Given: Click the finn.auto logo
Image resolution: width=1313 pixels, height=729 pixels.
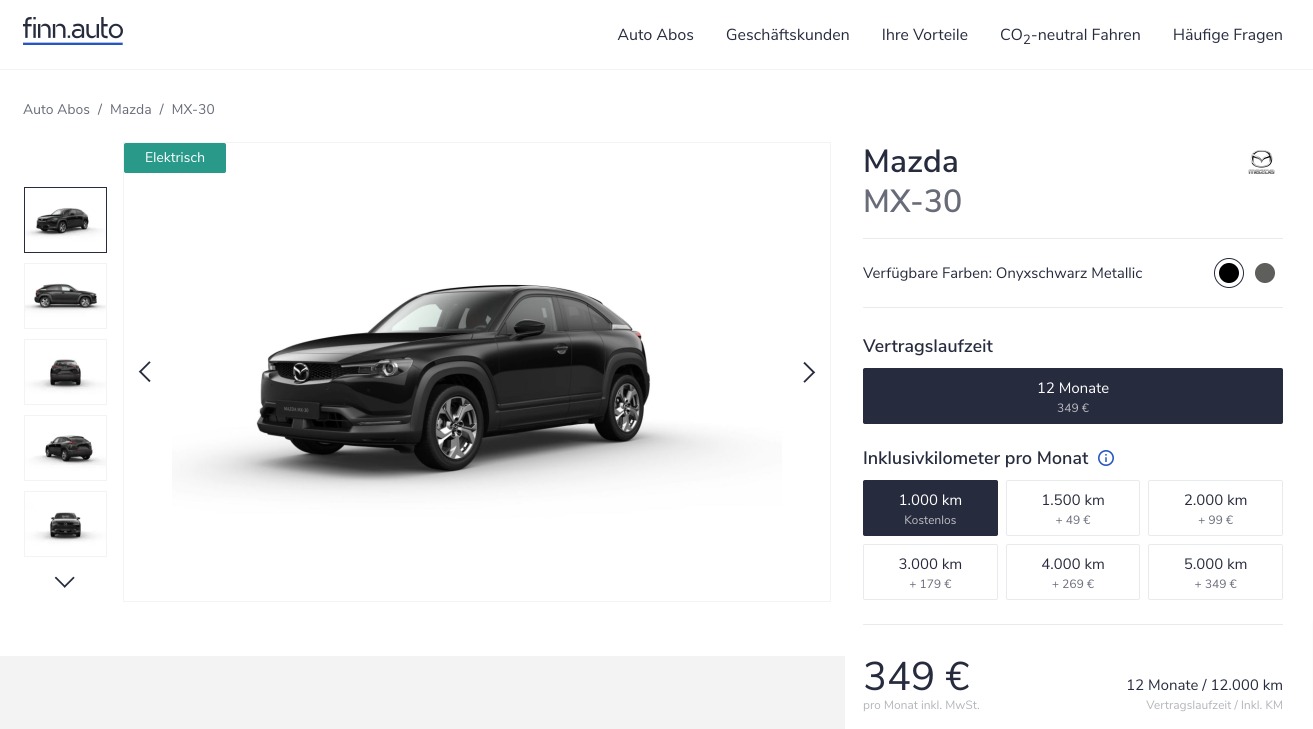Looking at the screenshot, I should coord(73,31).
